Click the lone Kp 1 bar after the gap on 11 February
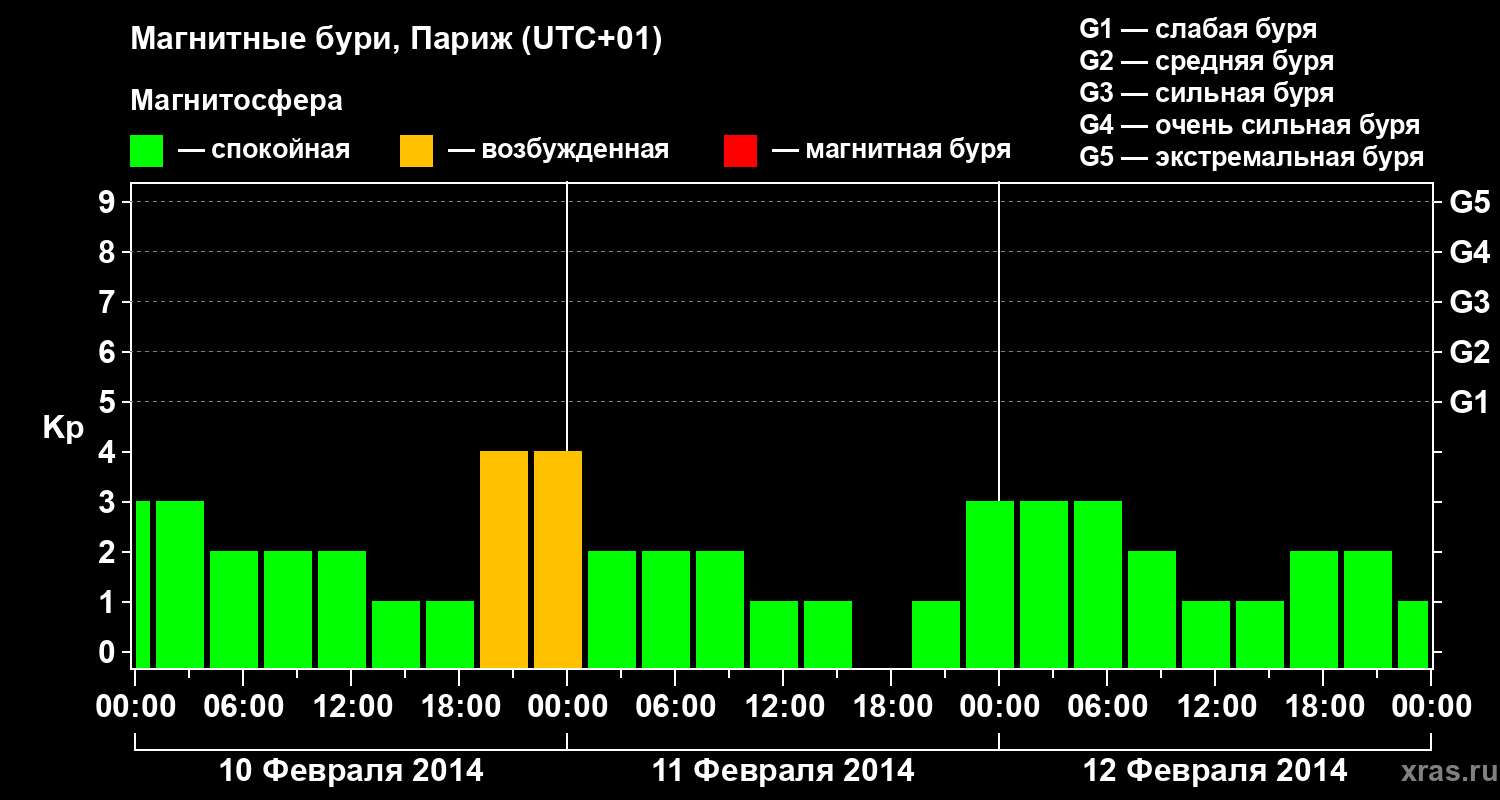Viewport: 1500px width, 800px height. (936, 634)
